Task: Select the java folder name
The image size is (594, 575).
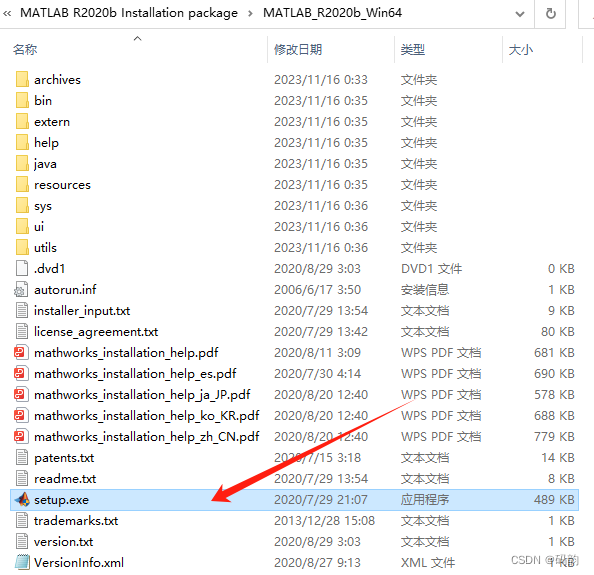Action: point(45,164)
